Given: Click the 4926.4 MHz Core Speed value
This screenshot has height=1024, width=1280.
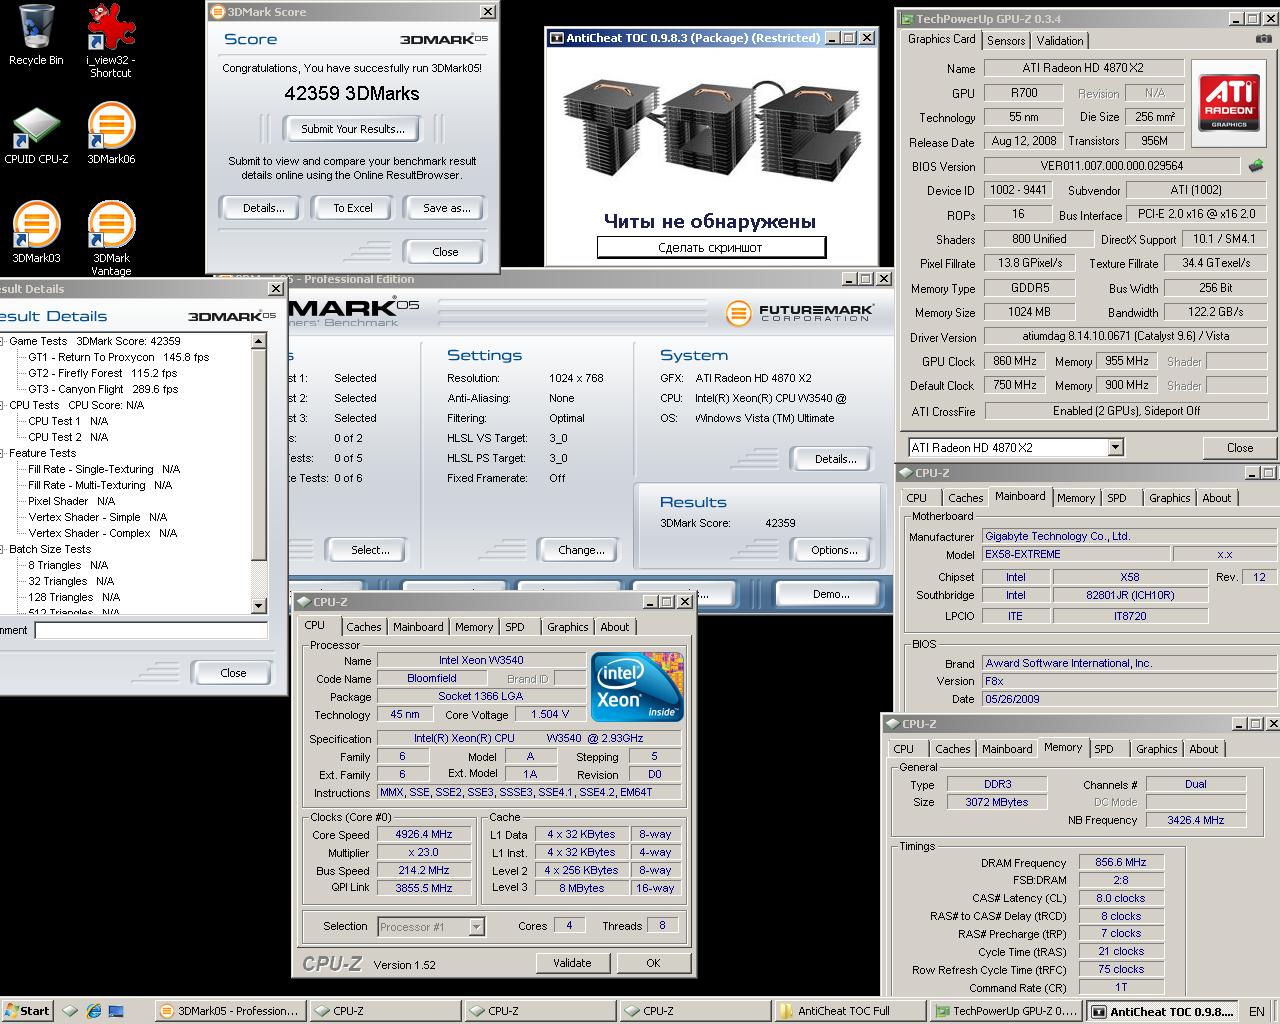Looking at the screenshot, I should pyautogui.click(x=423, y=834).
